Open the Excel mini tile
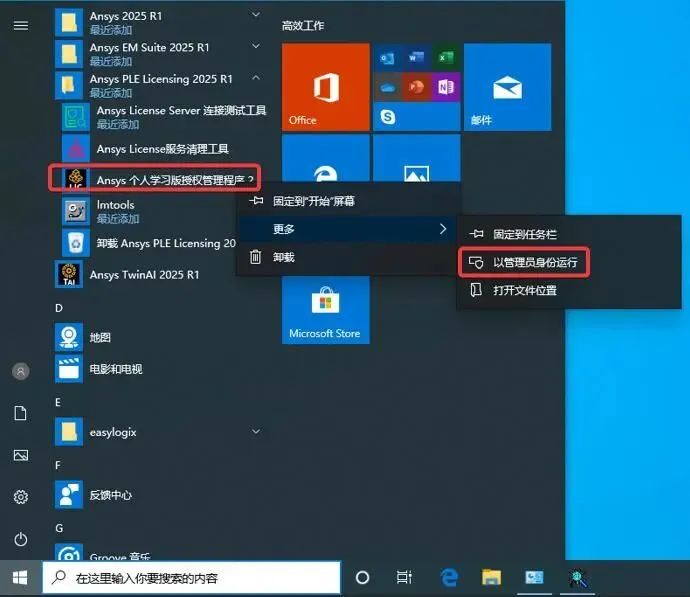The image size is (690, 597). click(x=446, y=58)
